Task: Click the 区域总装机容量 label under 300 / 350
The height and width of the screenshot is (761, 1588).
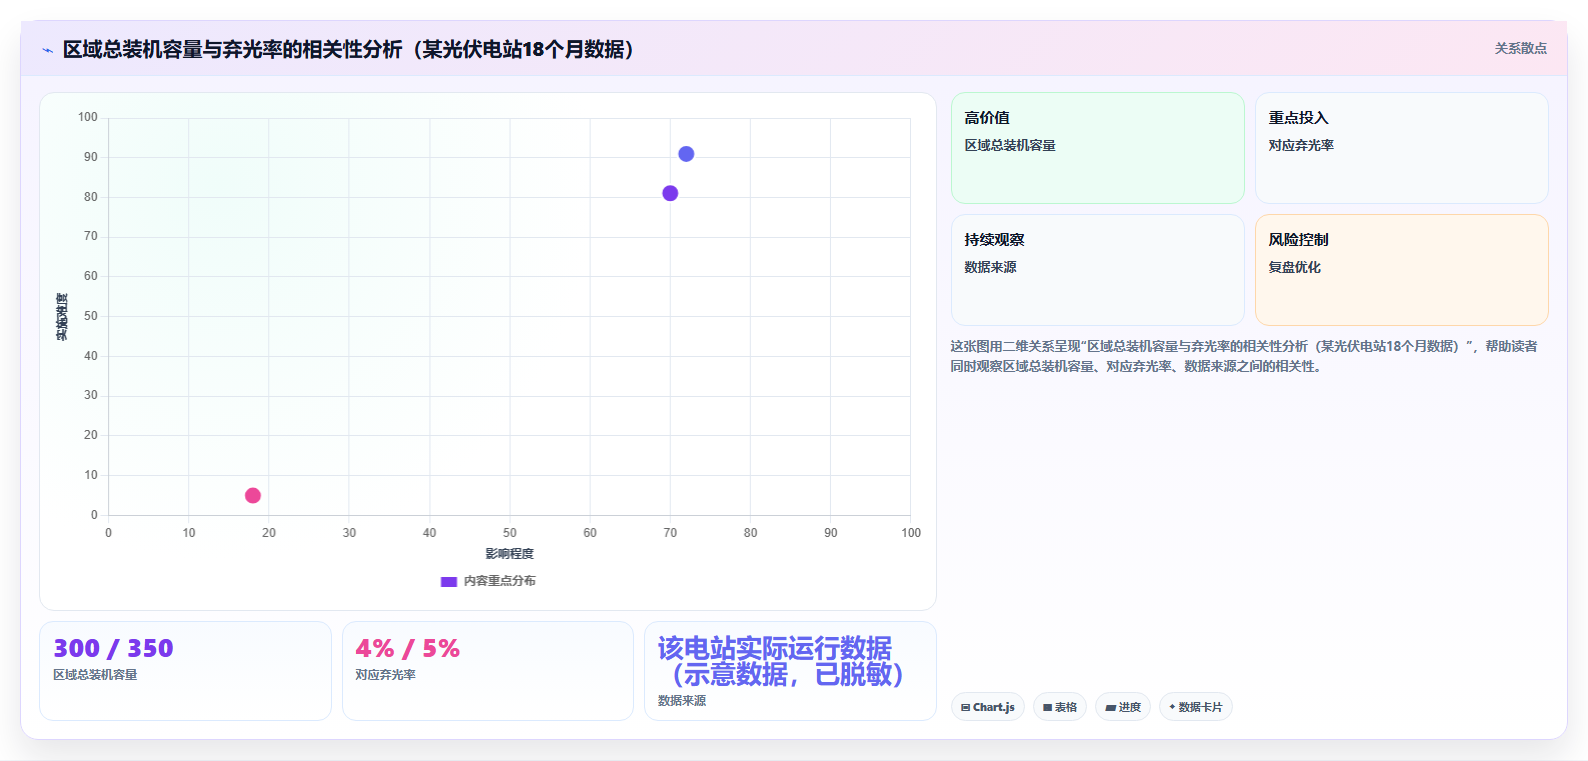Action: click(x=95, y=675)
